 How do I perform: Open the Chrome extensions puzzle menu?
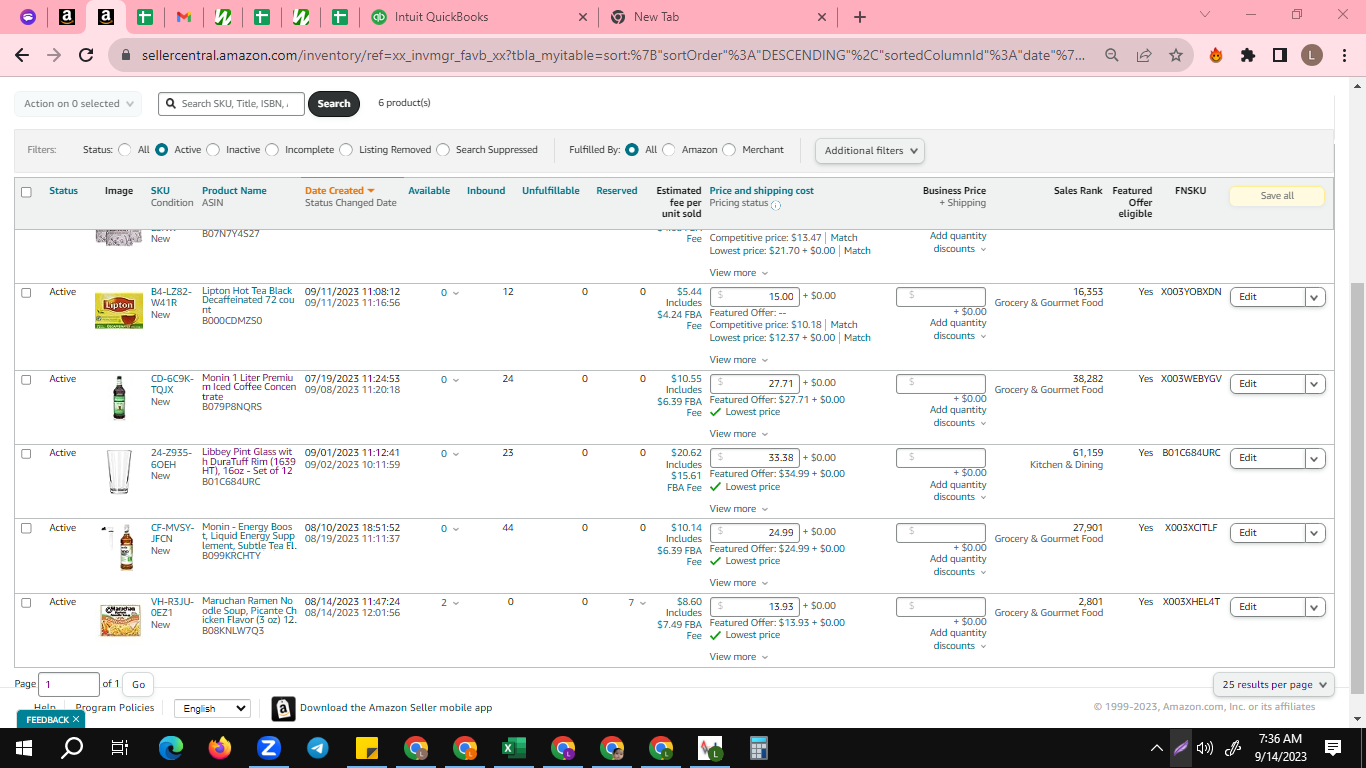pyautogui.click(x=1248, y=56)
